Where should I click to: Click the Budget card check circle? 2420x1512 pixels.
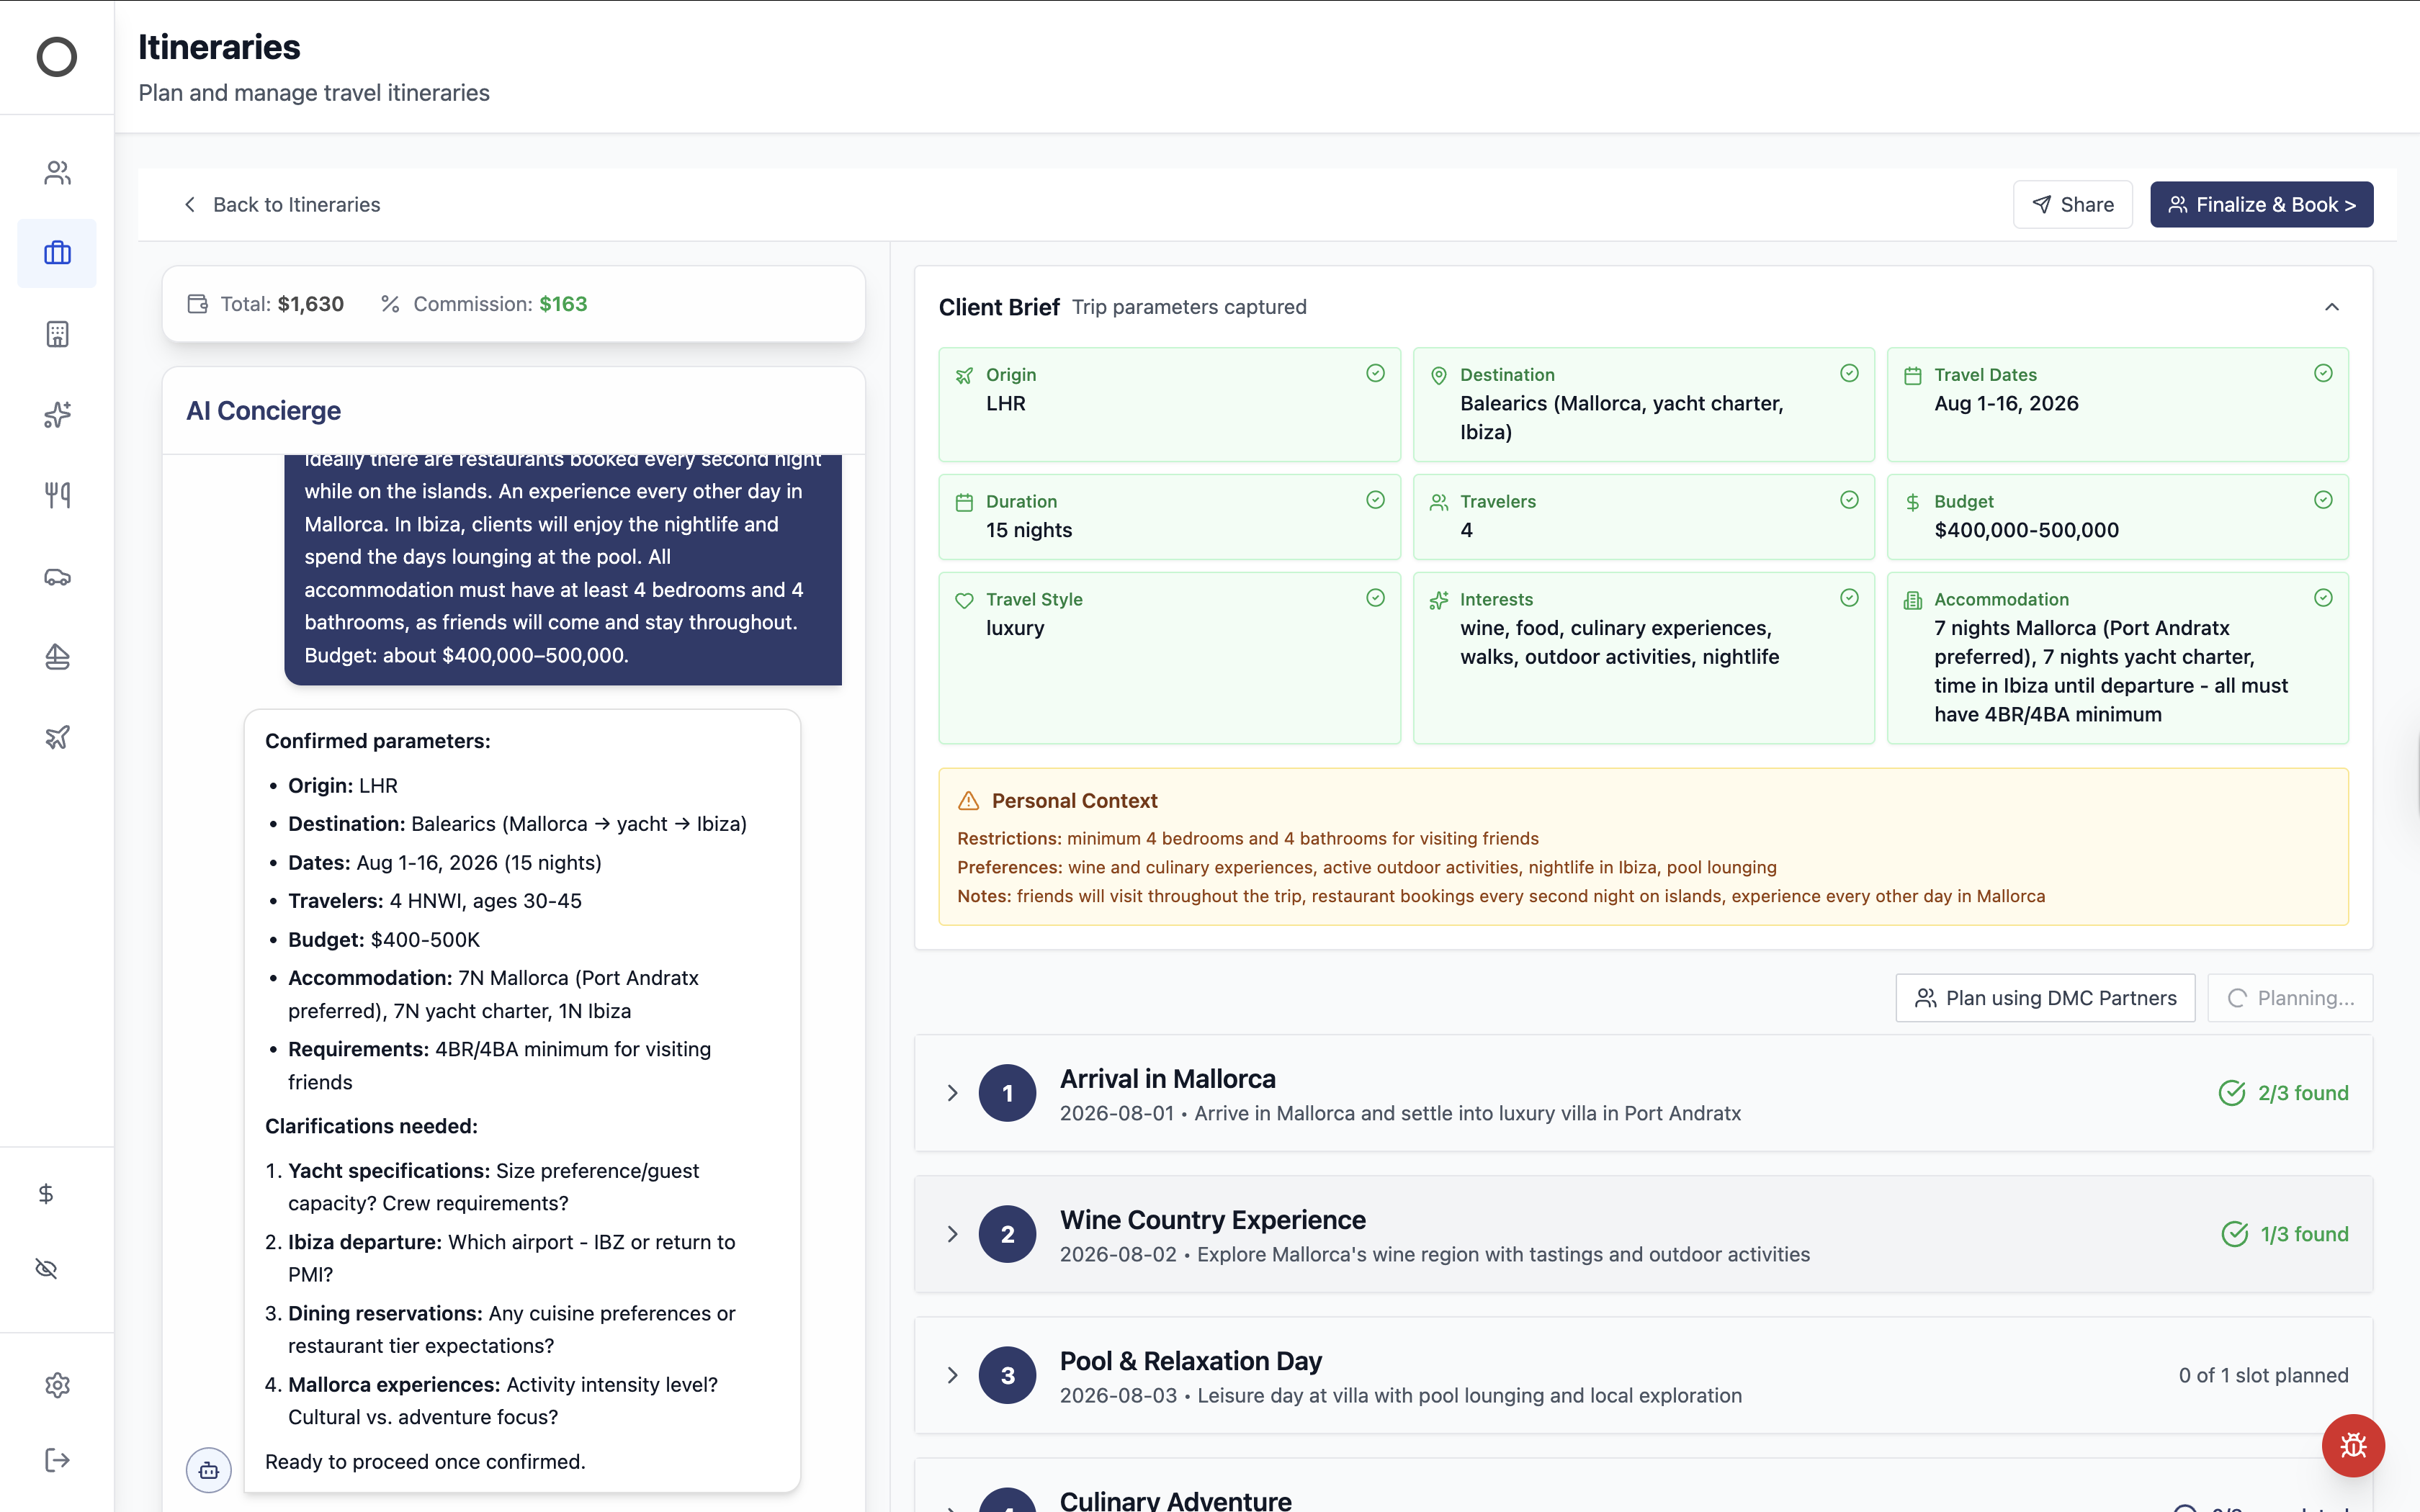click(x=2322, y=500)
